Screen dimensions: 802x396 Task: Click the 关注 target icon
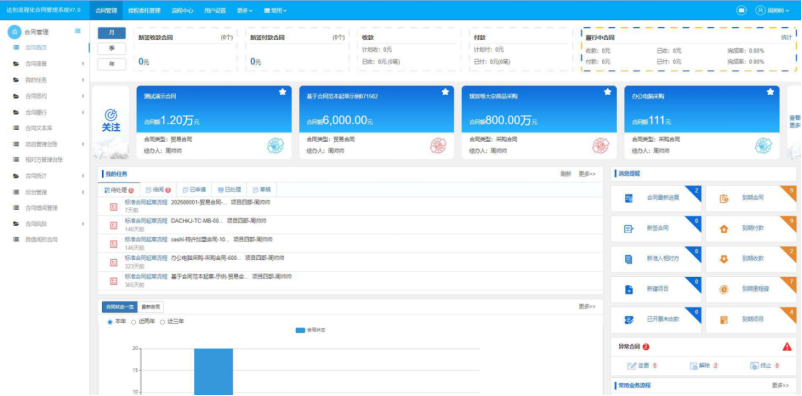111,114
